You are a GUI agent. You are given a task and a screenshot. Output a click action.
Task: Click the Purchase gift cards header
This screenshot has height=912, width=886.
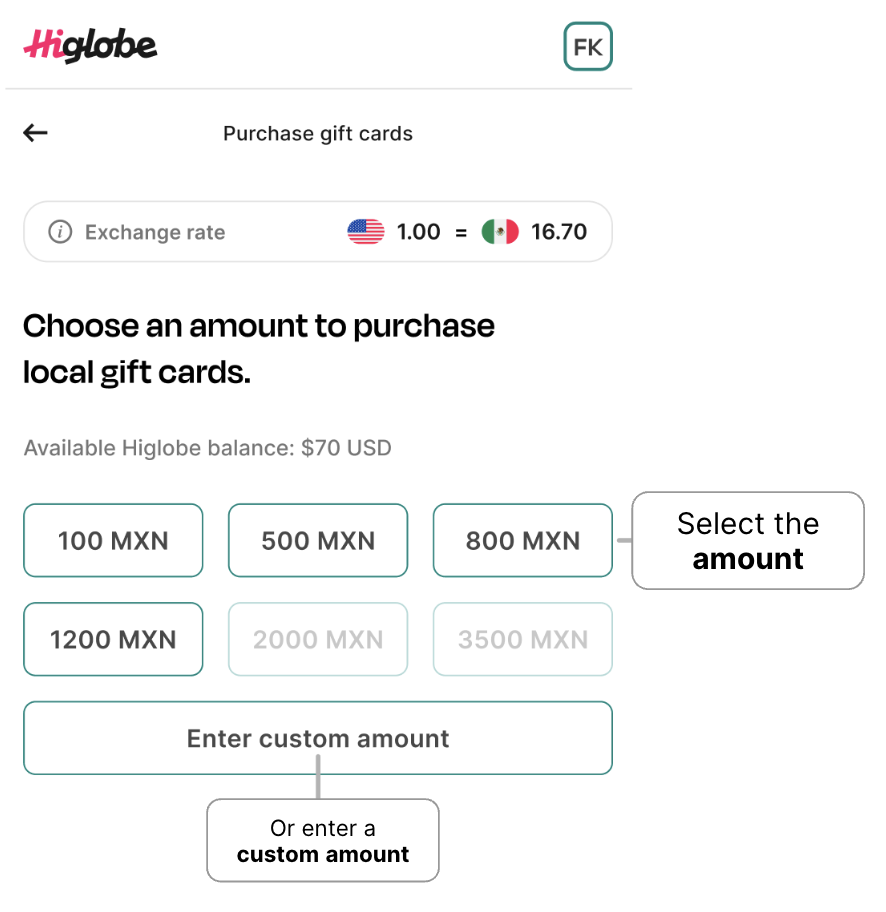click(x=318, y=133)
